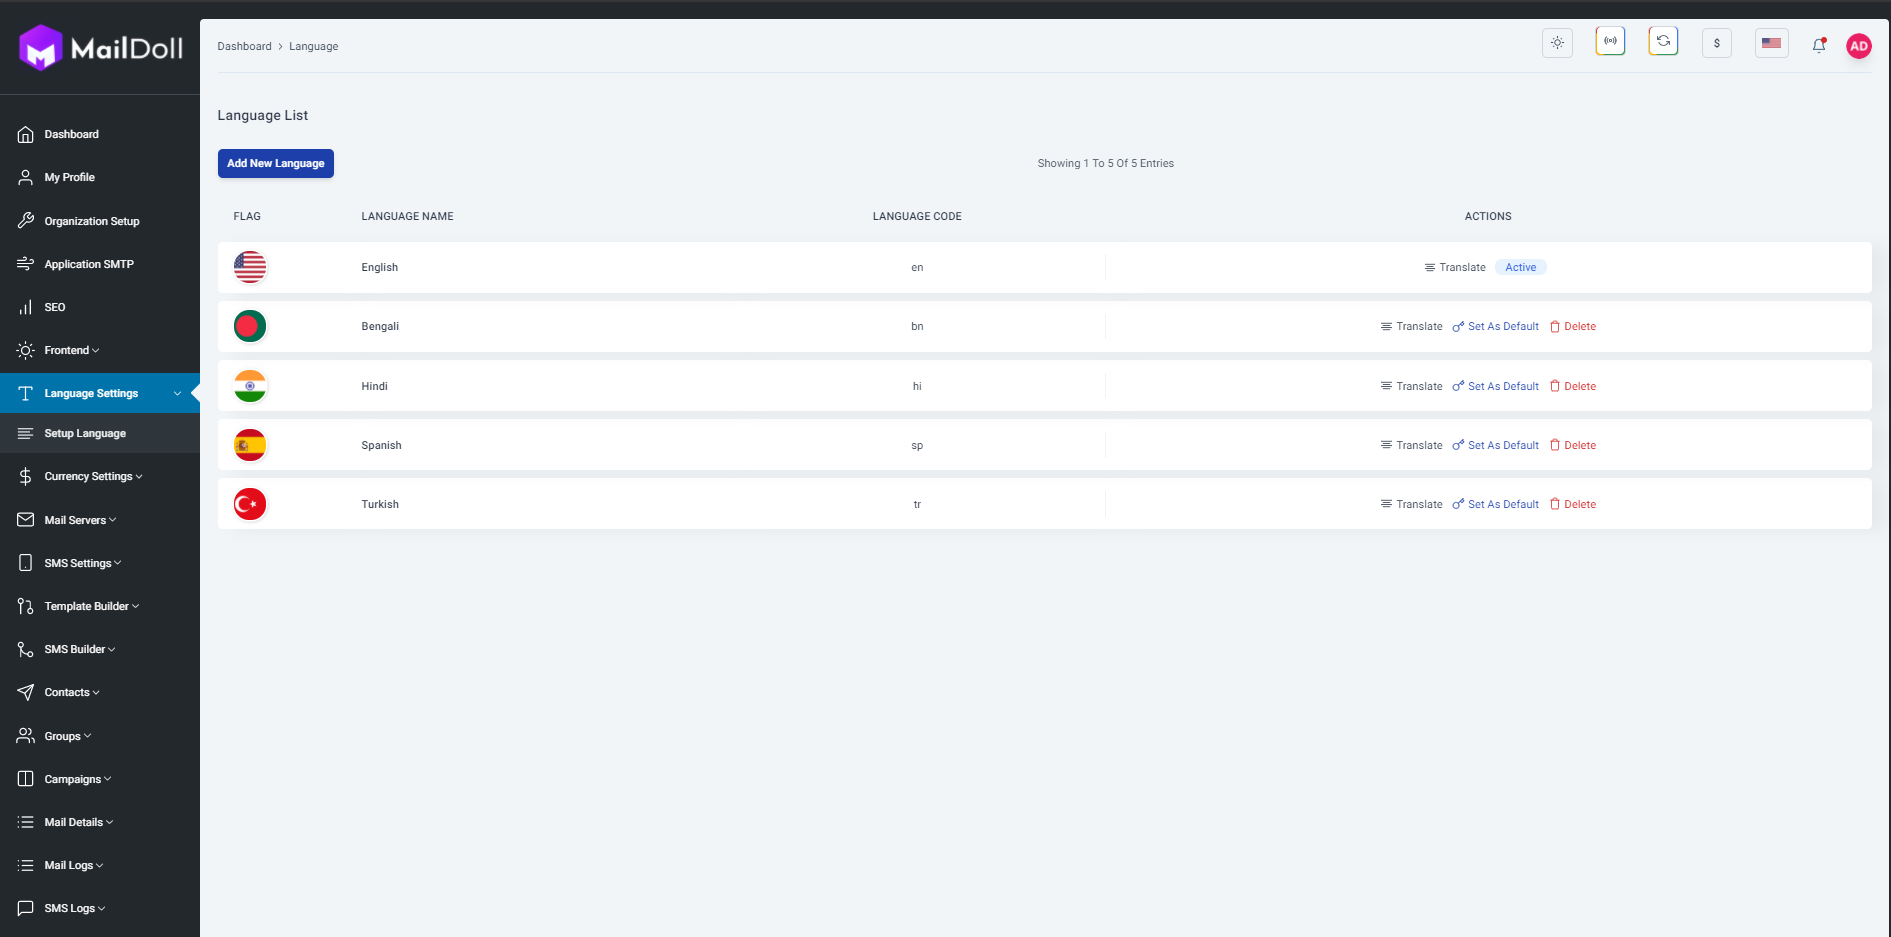Image resolution: width=1891 pixels, height=937 pixels.
Task: Click the broadcast signal icon in header
Action: (1610, 41)
